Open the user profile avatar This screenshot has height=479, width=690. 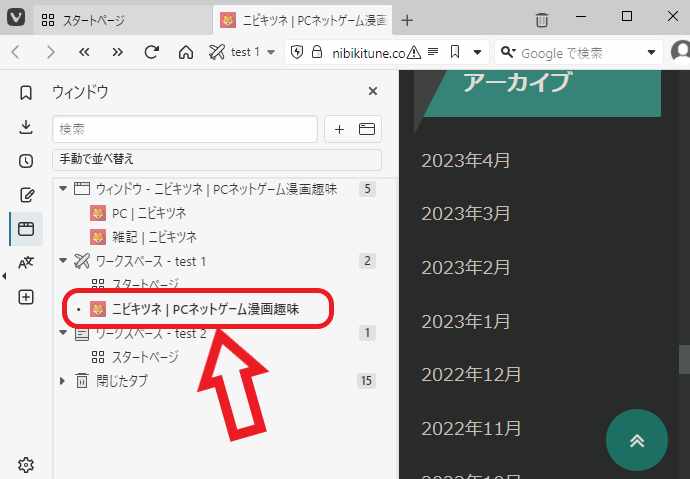pos(680,52)
